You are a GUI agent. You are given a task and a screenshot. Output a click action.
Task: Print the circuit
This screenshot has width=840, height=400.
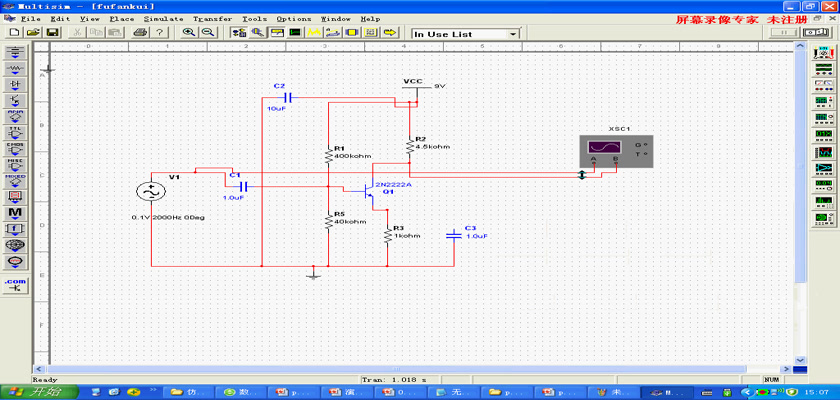pos(140,33)
